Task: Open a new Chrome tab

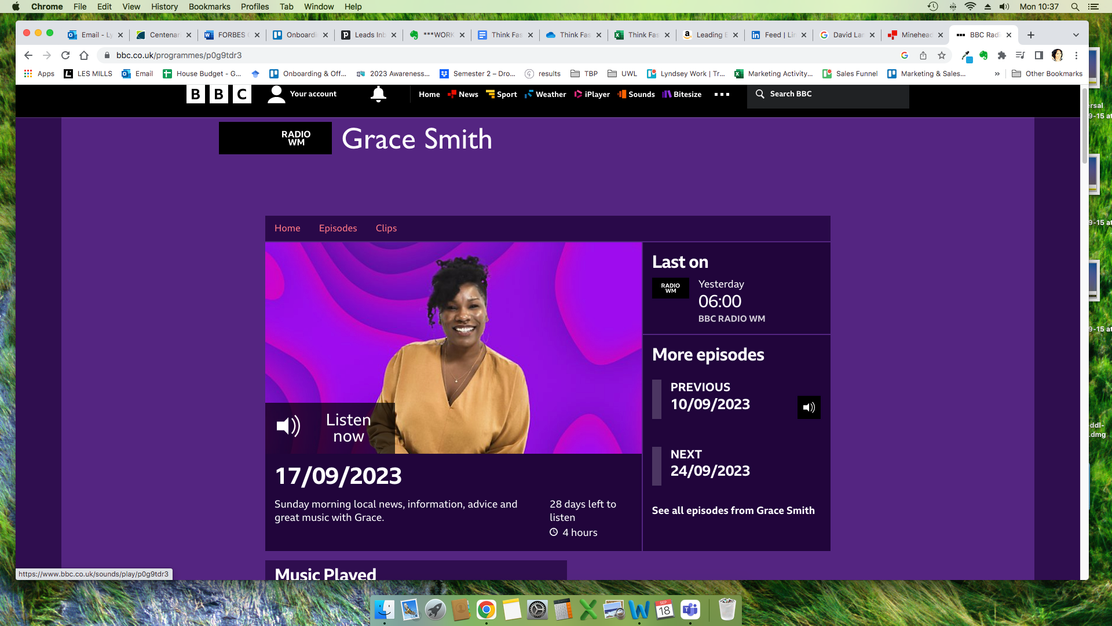Action: [x=1030, y=35]
